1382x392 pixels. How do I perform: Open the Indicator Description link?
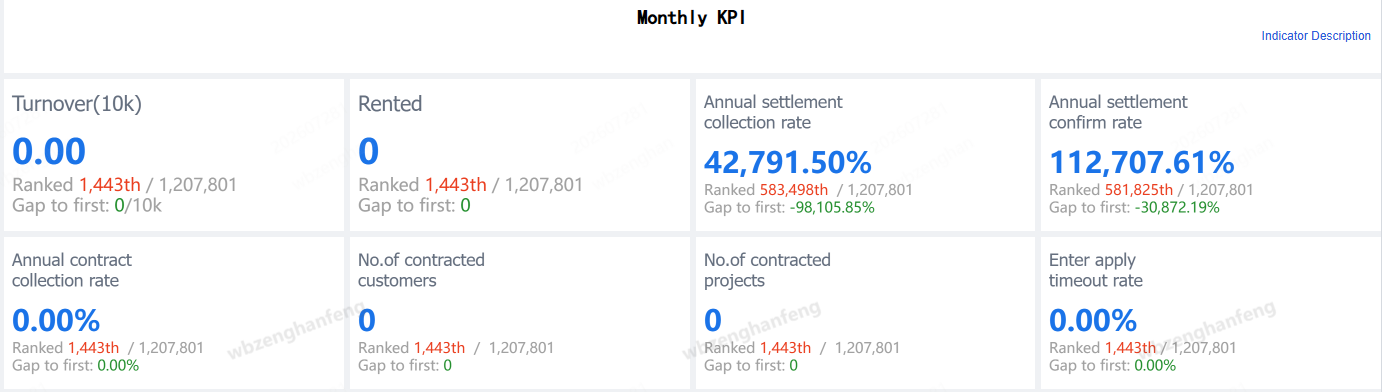[1316, 36]
